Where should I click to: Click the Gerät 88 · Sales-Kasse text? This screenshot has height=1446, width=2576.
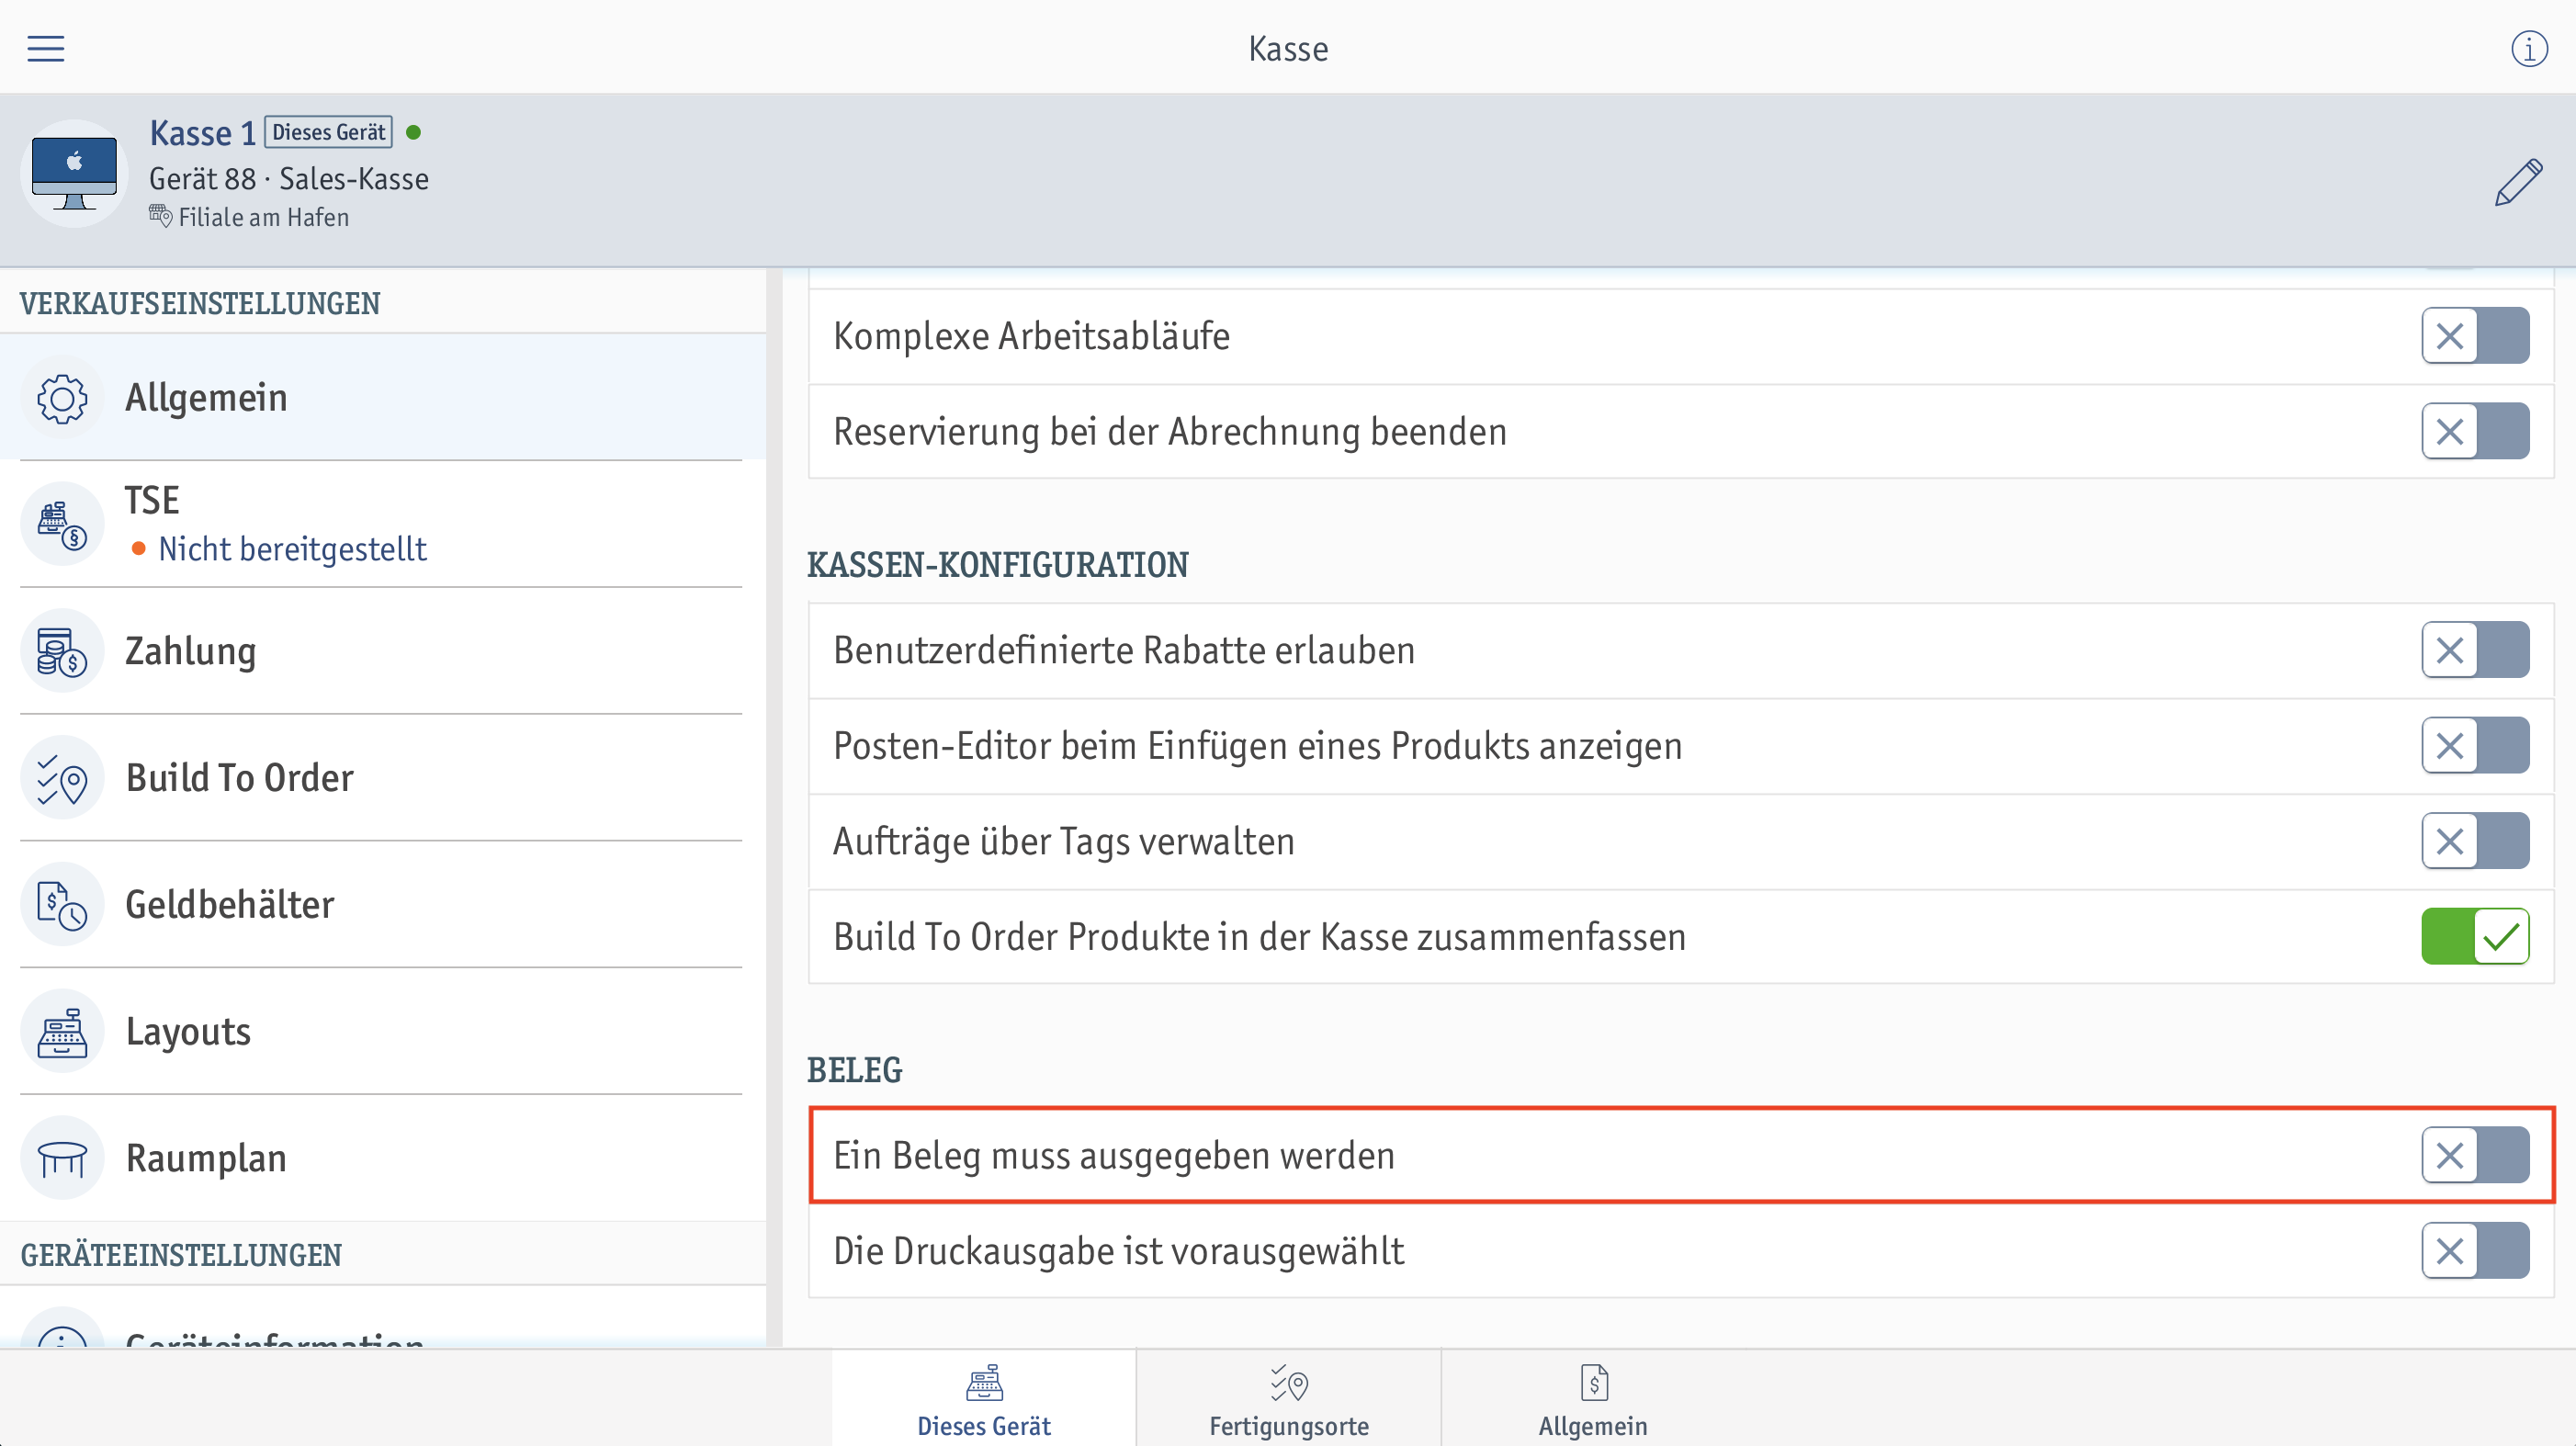289,179
